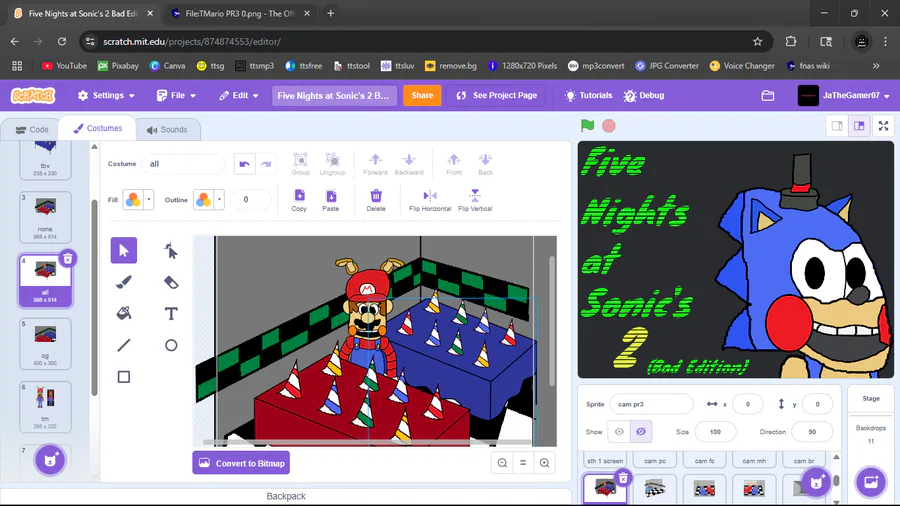The width and height of the screenshot is (900, 506).
Task: Send selection to Back
Action: point(486,164)
